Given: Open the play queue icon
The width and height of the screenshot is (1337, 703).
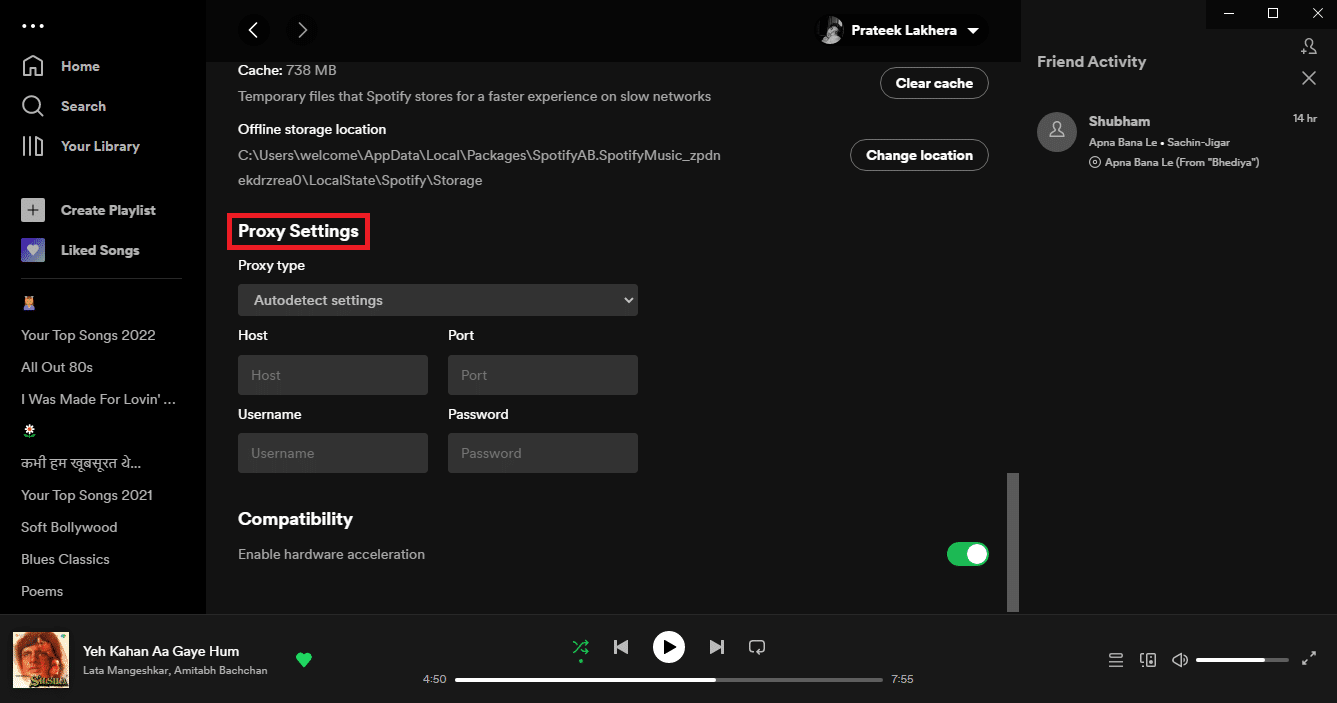Looking at the screenshot, I should pos(1116,659).
